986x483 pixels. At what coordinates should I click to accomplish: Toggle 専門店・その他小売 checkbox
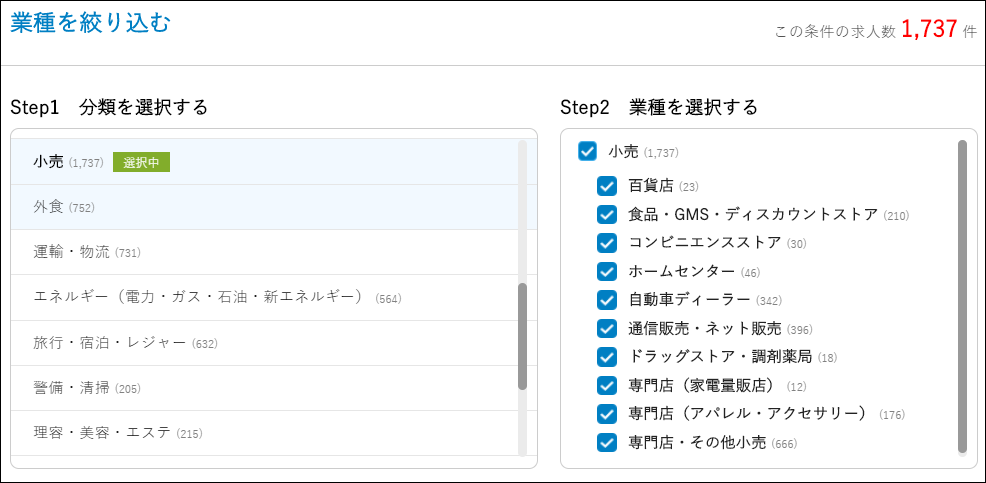click(x=607, y=443)
